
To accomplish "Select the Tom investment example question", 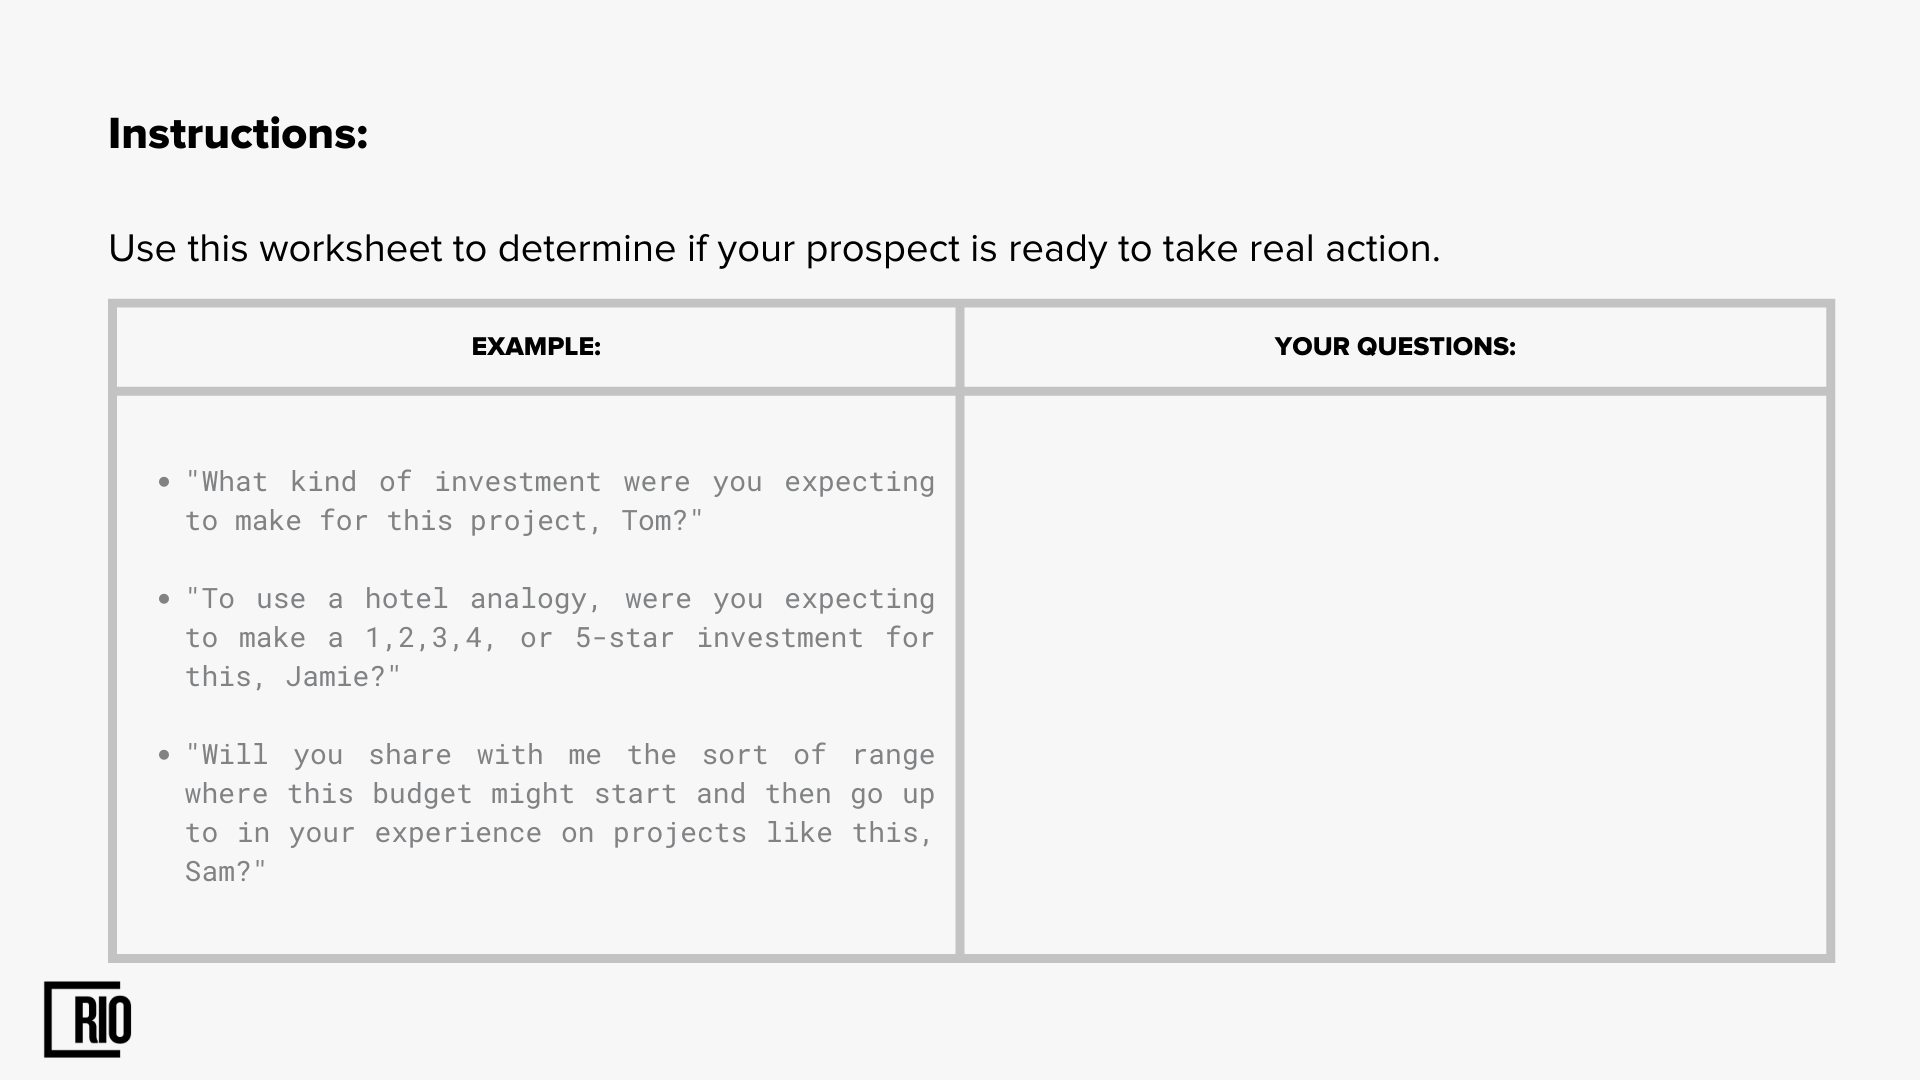I will 560,501.
